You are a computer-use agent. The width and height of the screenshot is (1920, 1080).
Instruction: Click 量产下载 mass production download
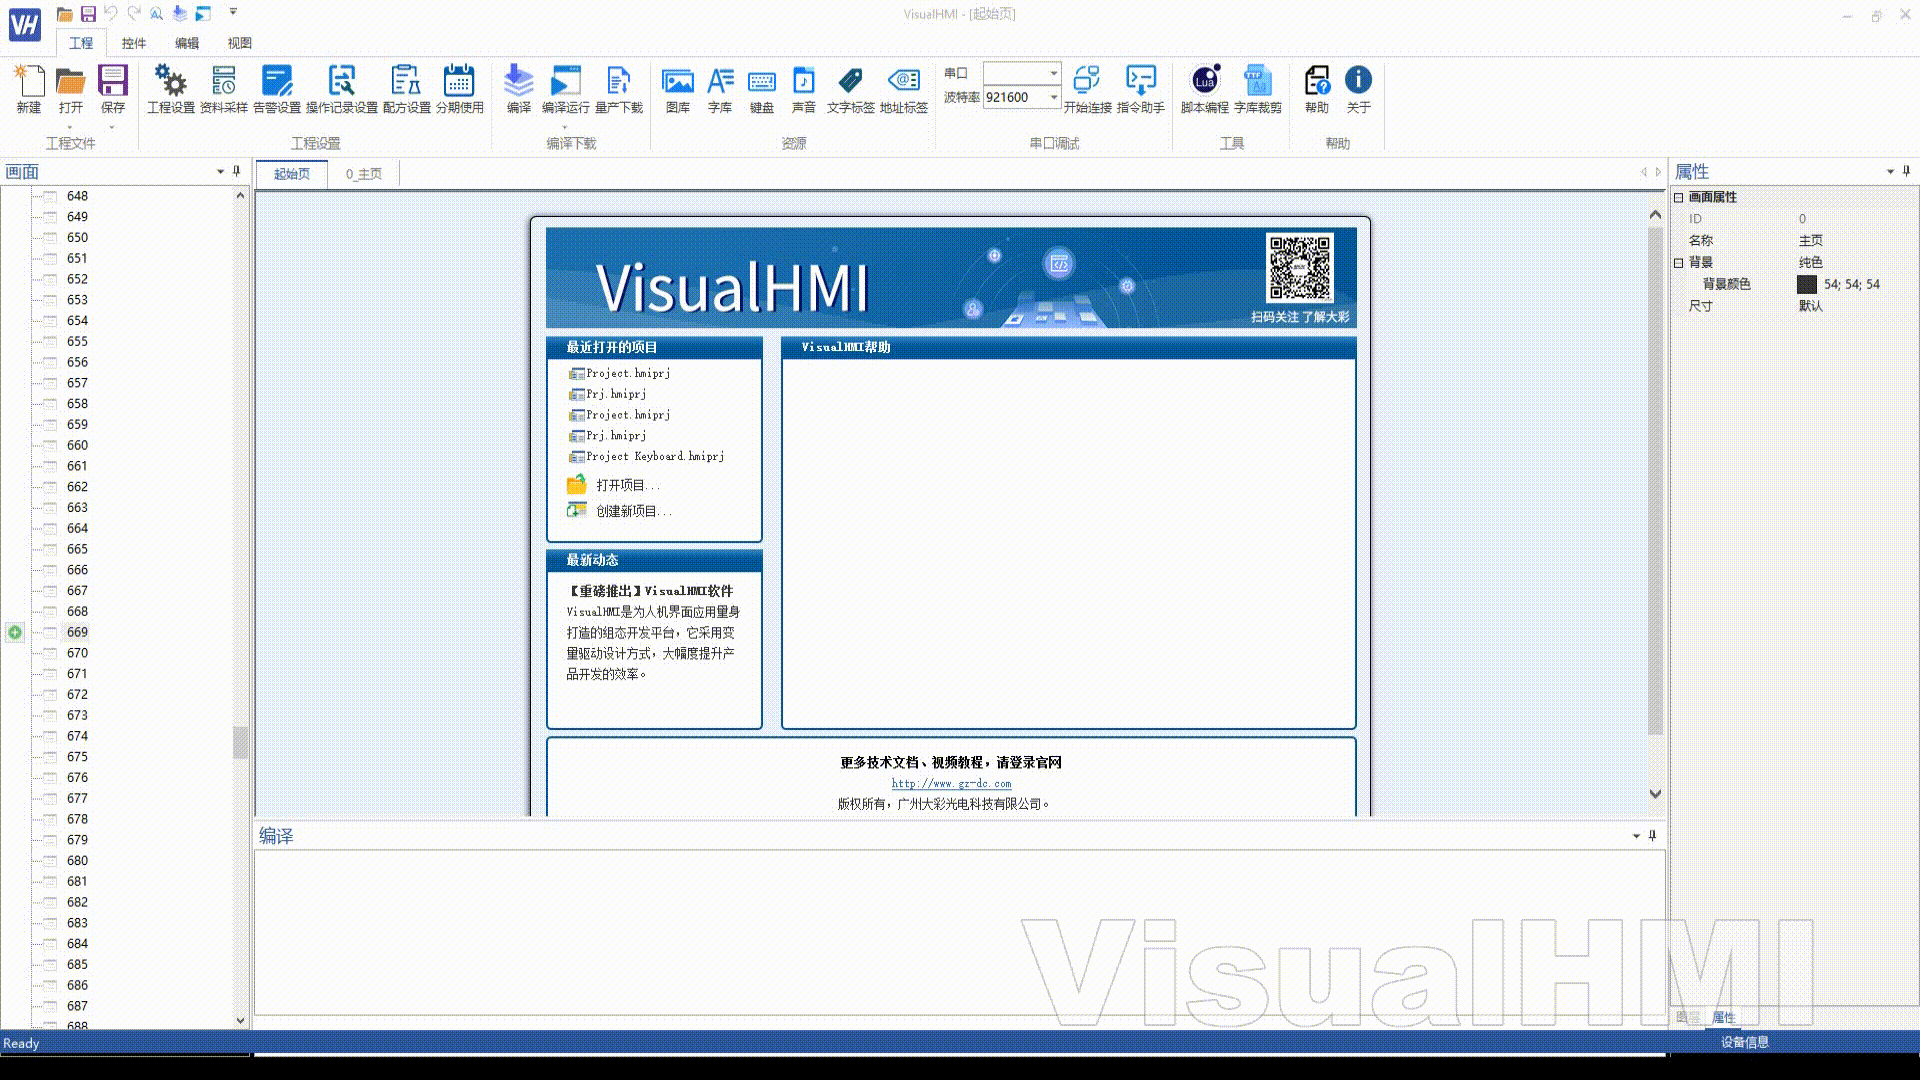click(619, 90)
